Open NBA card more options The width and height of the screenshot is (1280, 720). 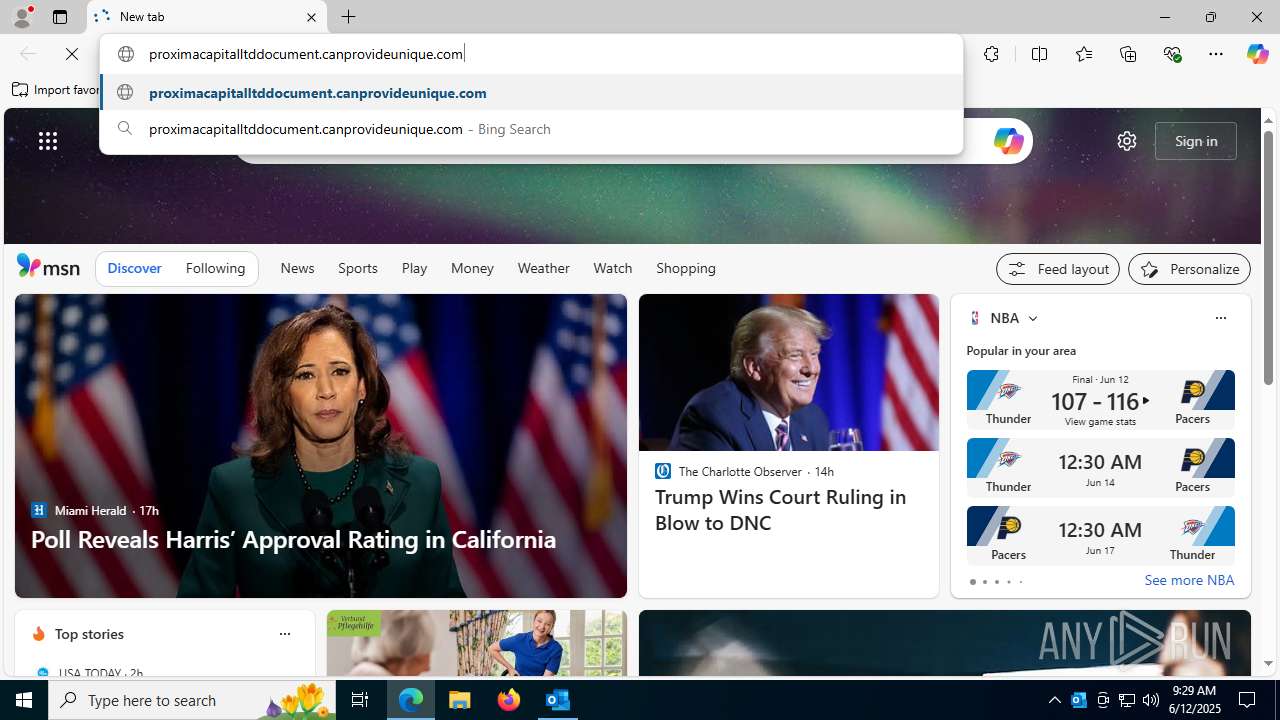point(1220,318)
